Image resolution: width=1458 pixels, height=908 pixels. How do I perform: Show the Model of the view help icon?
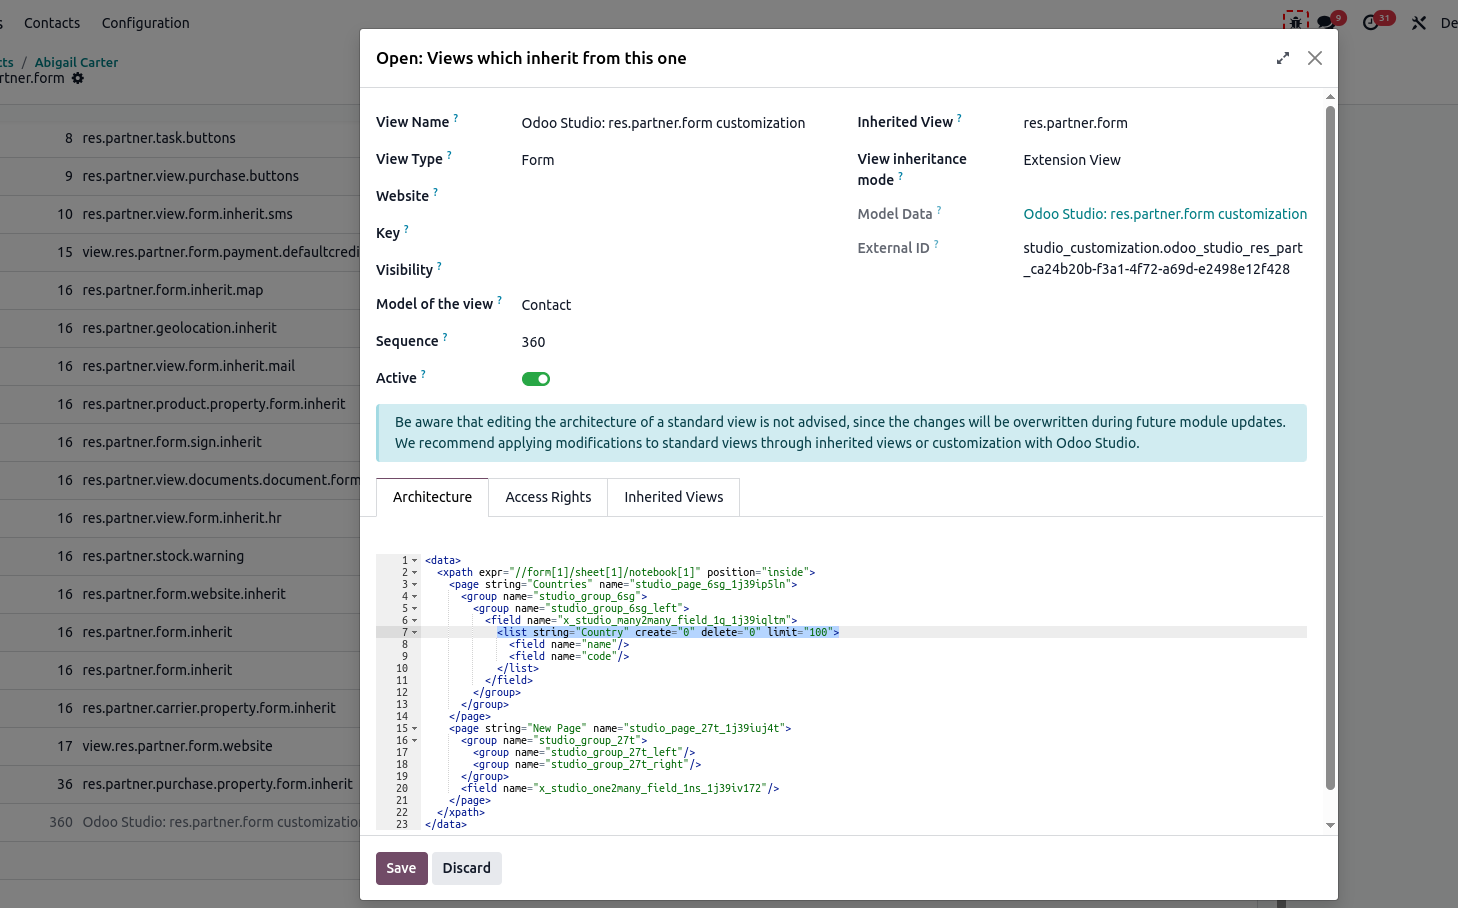pyautogui.click(x=499, y=300)
